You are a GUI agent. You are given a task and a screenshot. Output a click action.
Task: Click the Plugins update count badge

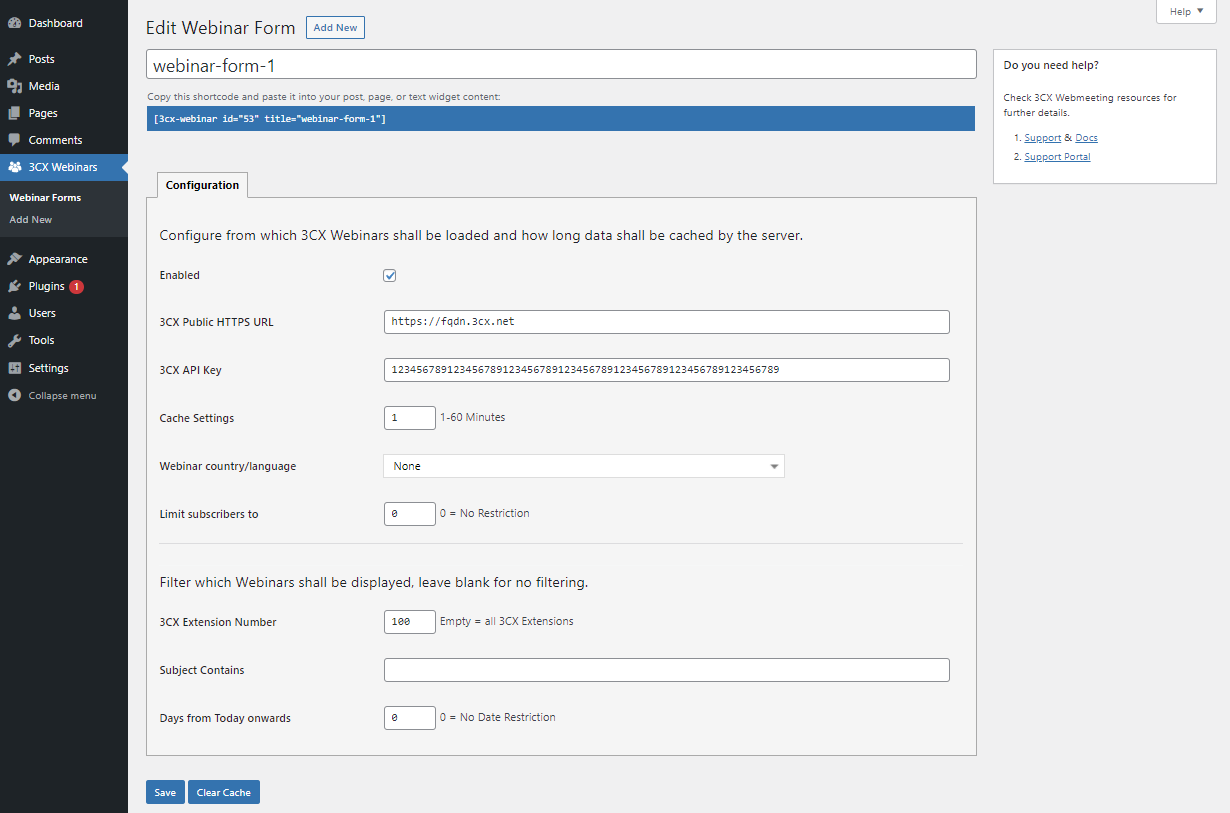click(x=76, y=286)
